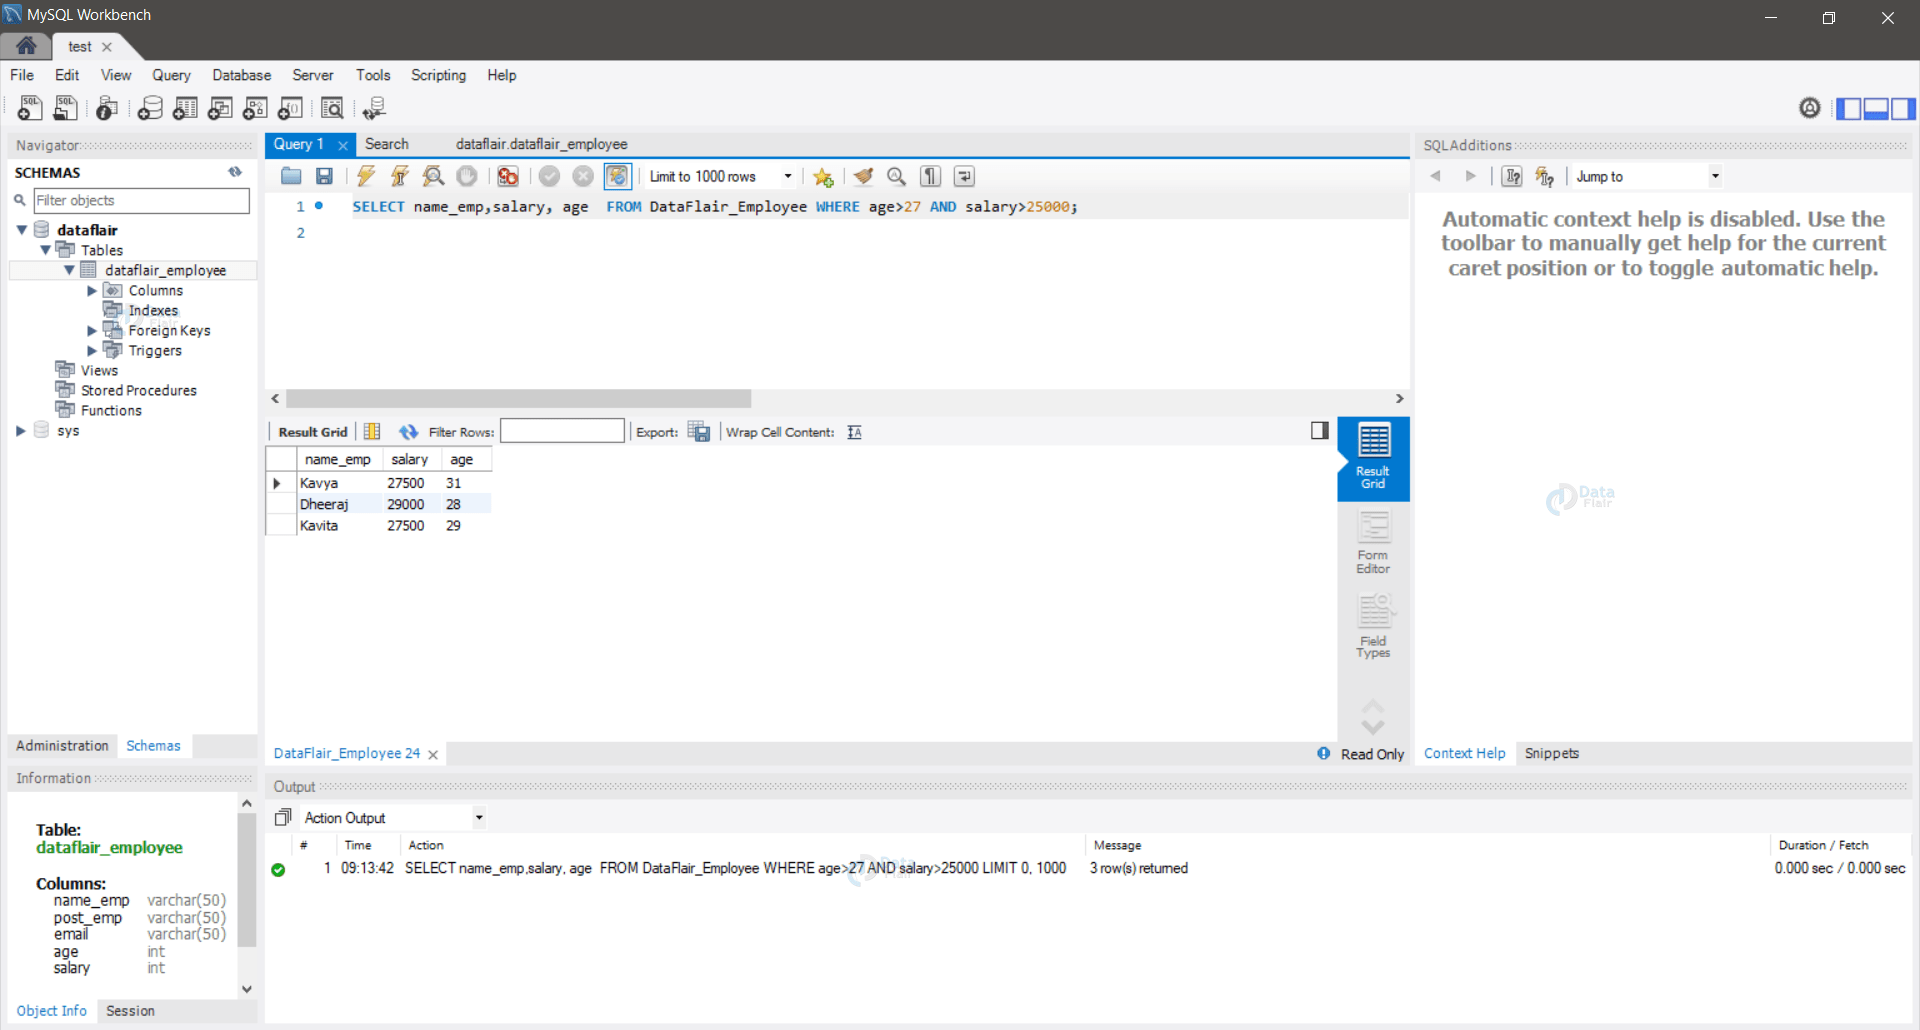Close the Query 1 tab

343,145
